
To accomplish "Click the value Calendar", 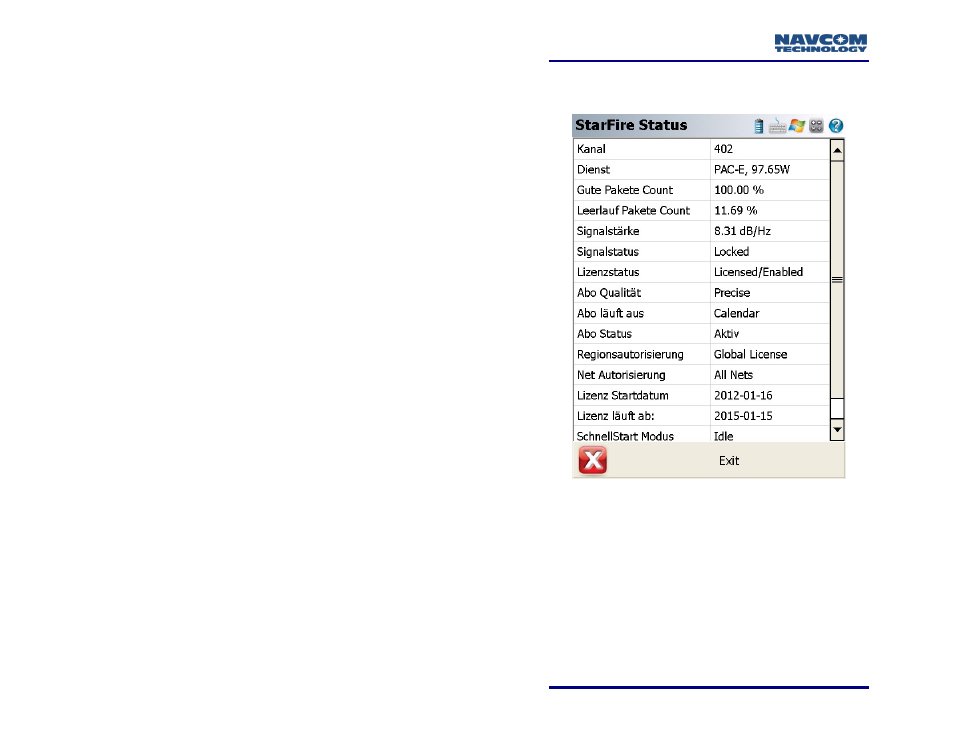I will click(x=736, y=313).
